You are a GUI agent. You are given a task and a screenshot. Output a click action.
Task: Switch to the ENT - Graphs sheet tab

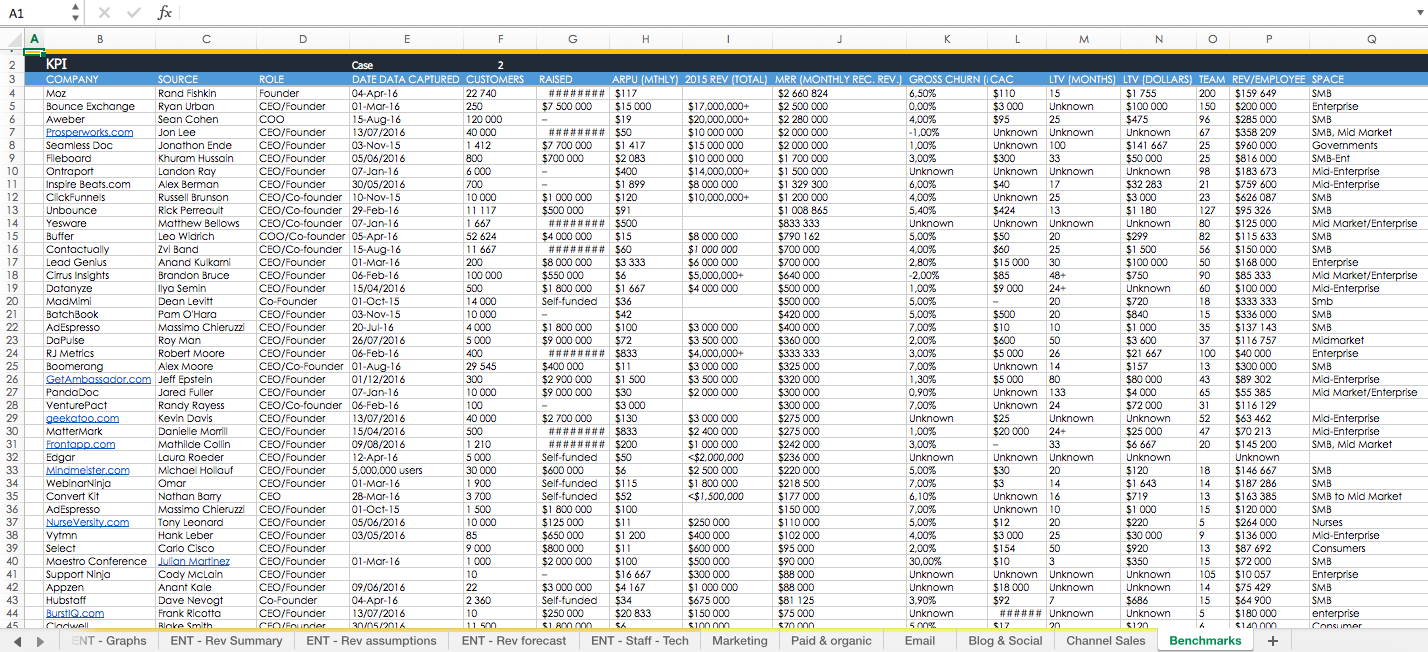click(109, 641)
